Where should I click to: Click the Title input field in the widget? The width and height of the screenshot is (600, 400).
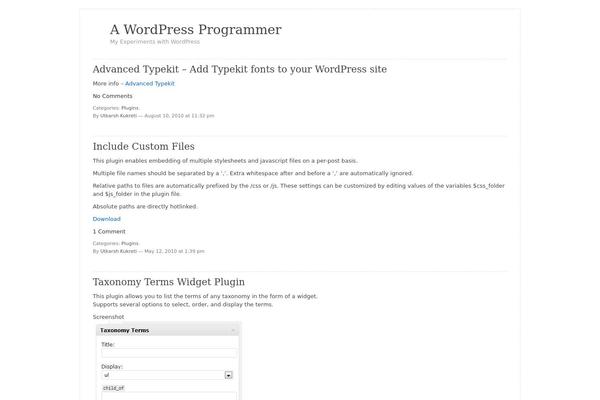point(169,353)
